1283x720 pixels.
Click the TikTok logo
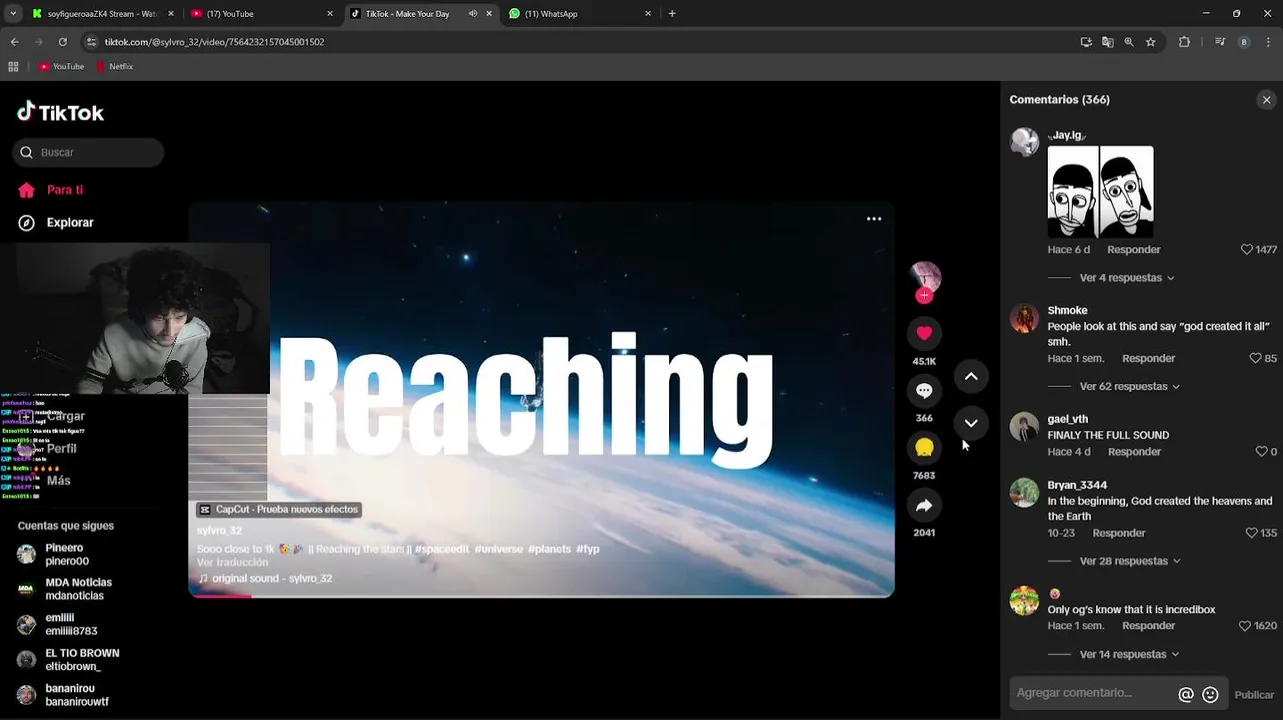[61, 112]
